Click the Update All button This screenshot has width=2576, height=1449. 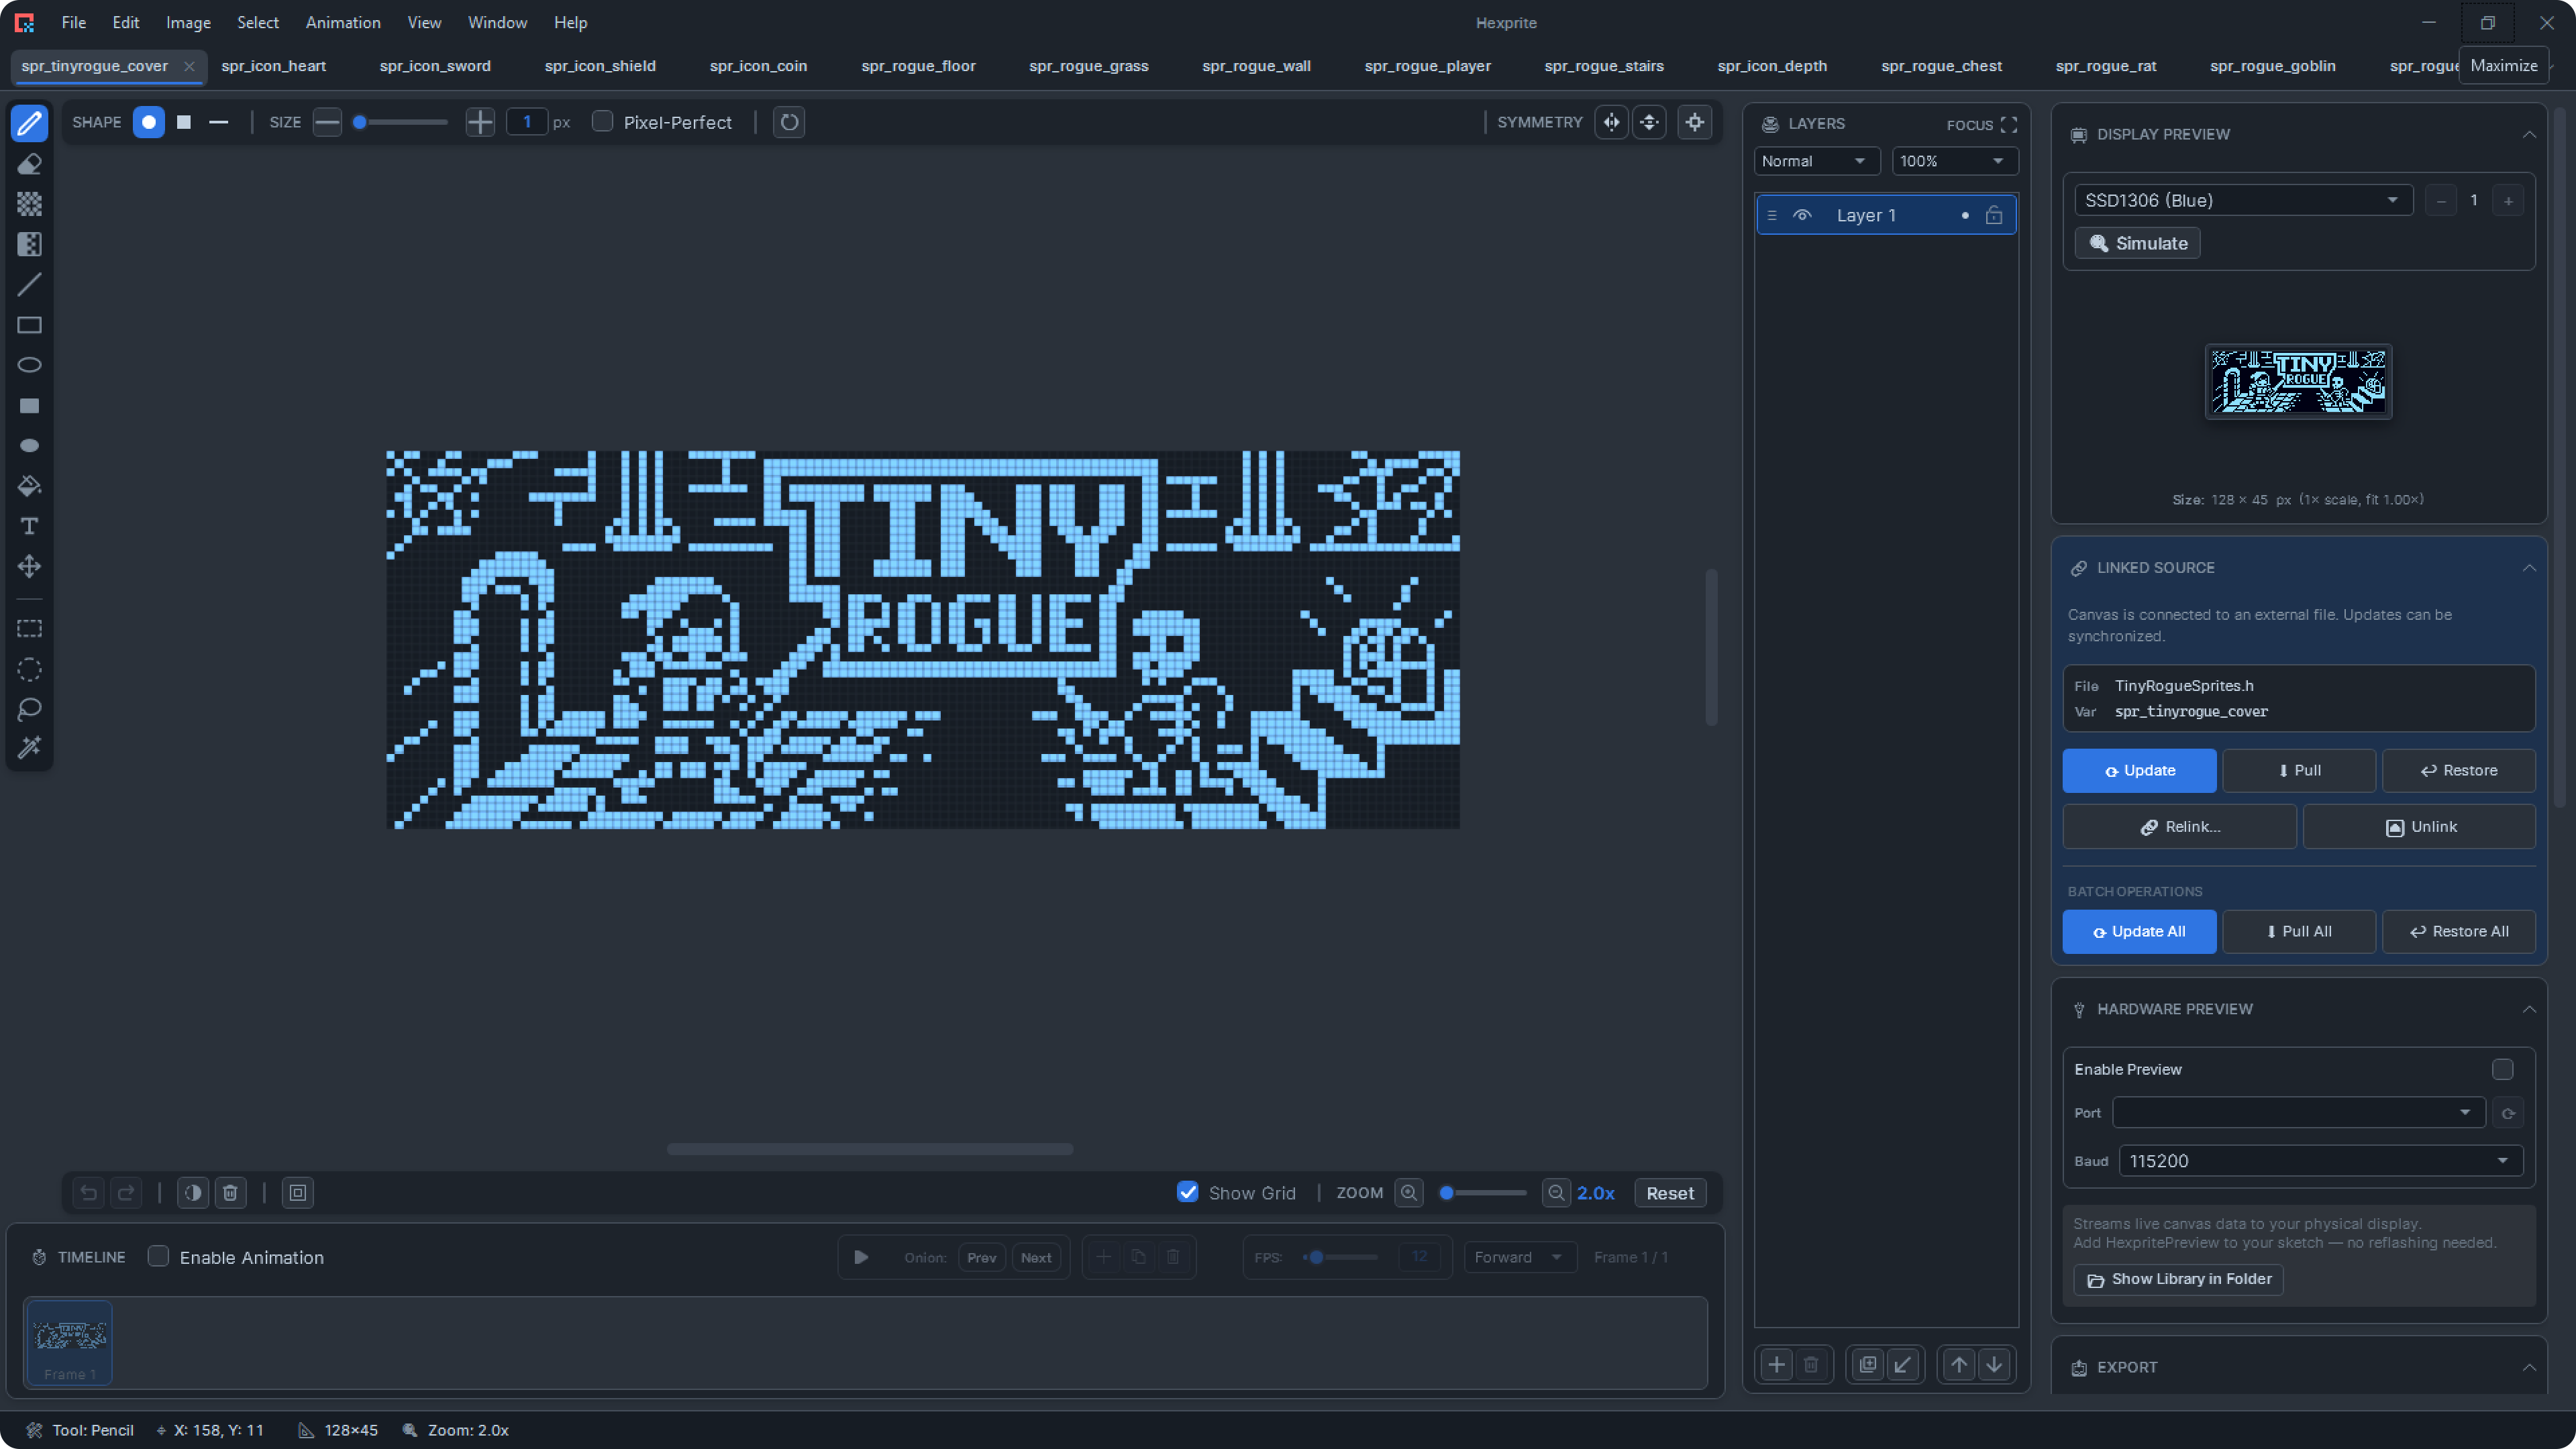pos(2139,931)
